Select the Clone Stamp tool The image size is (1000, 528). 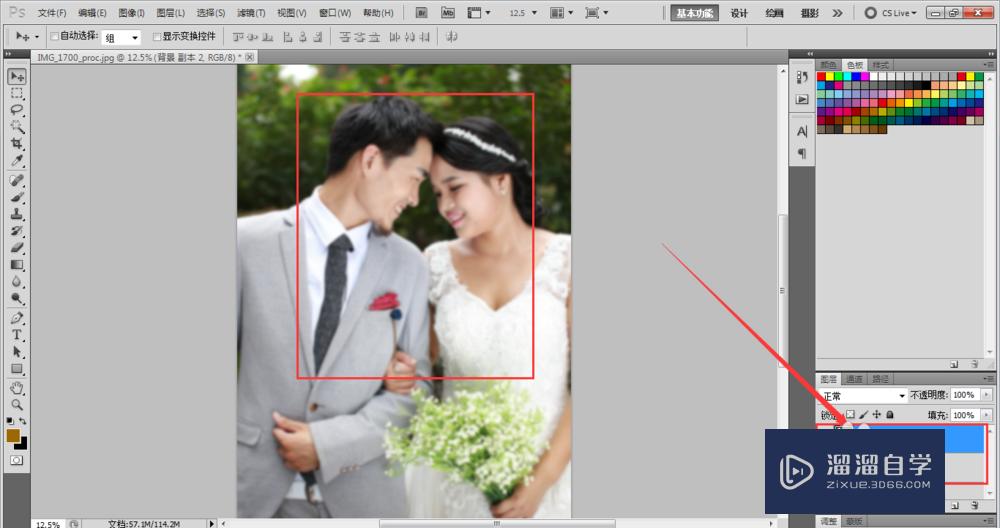click(17, 214)
